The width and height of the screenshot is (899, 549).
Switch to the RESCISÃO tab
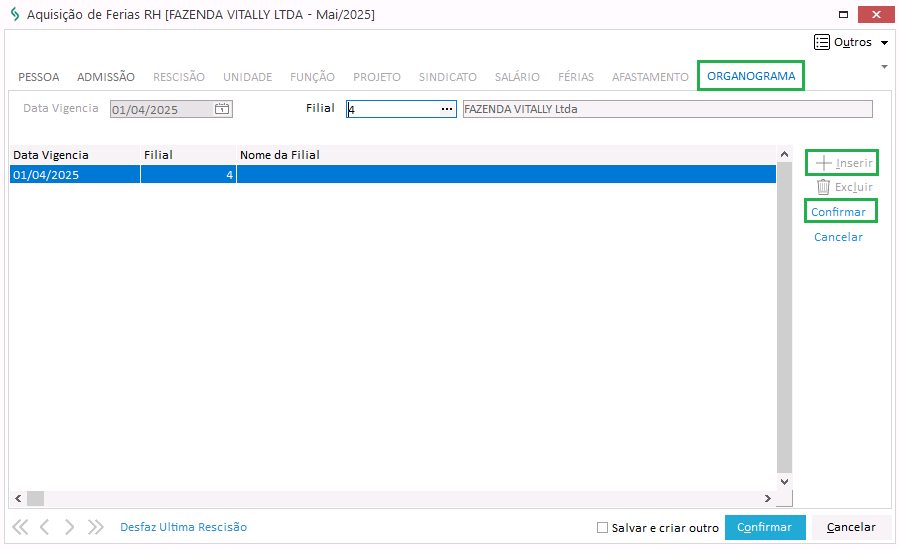tap(179, 77)
